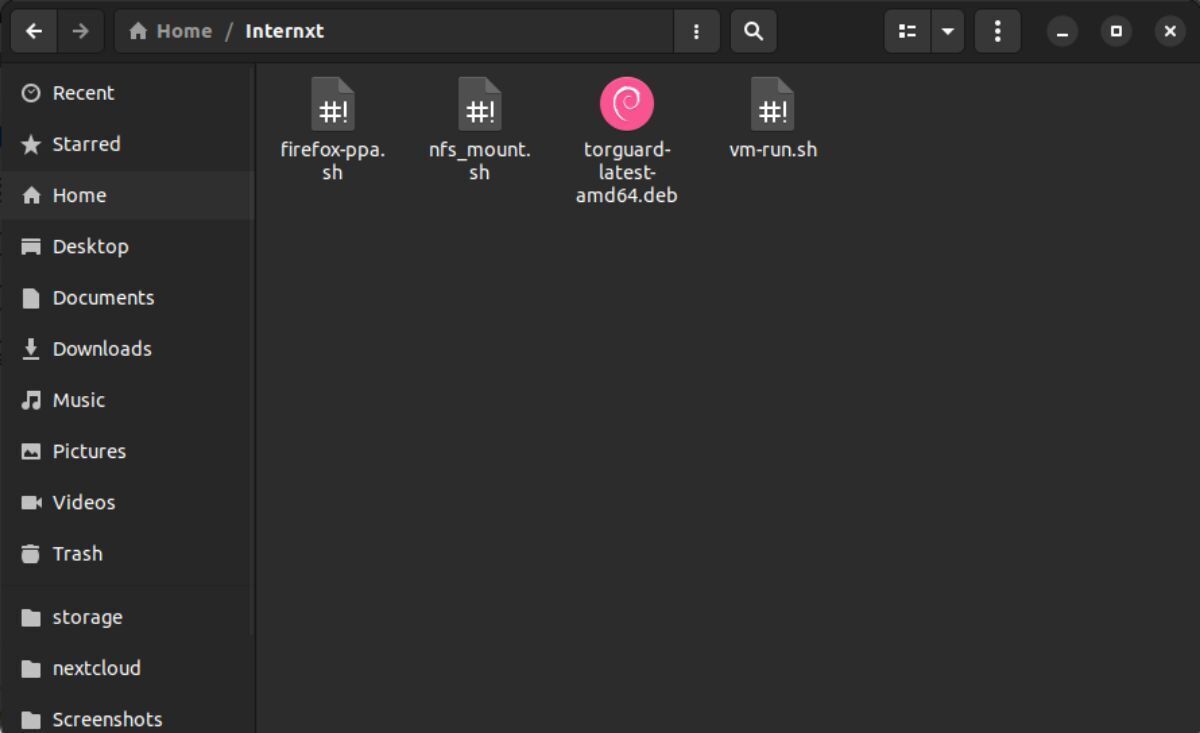Open storage bookmark in the sidebar
This screenshot has height=733, width=1200.
point(127,617)
